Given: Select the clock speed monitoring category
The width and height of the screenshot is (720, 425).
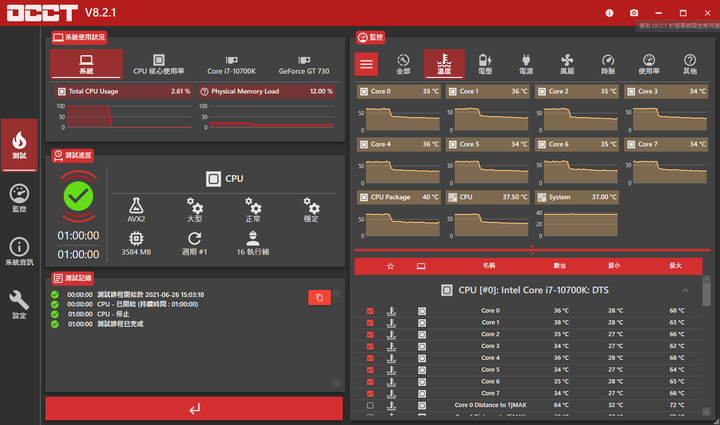Looking at the screenshot, I should pyautogui.click(x=608, y=64).
